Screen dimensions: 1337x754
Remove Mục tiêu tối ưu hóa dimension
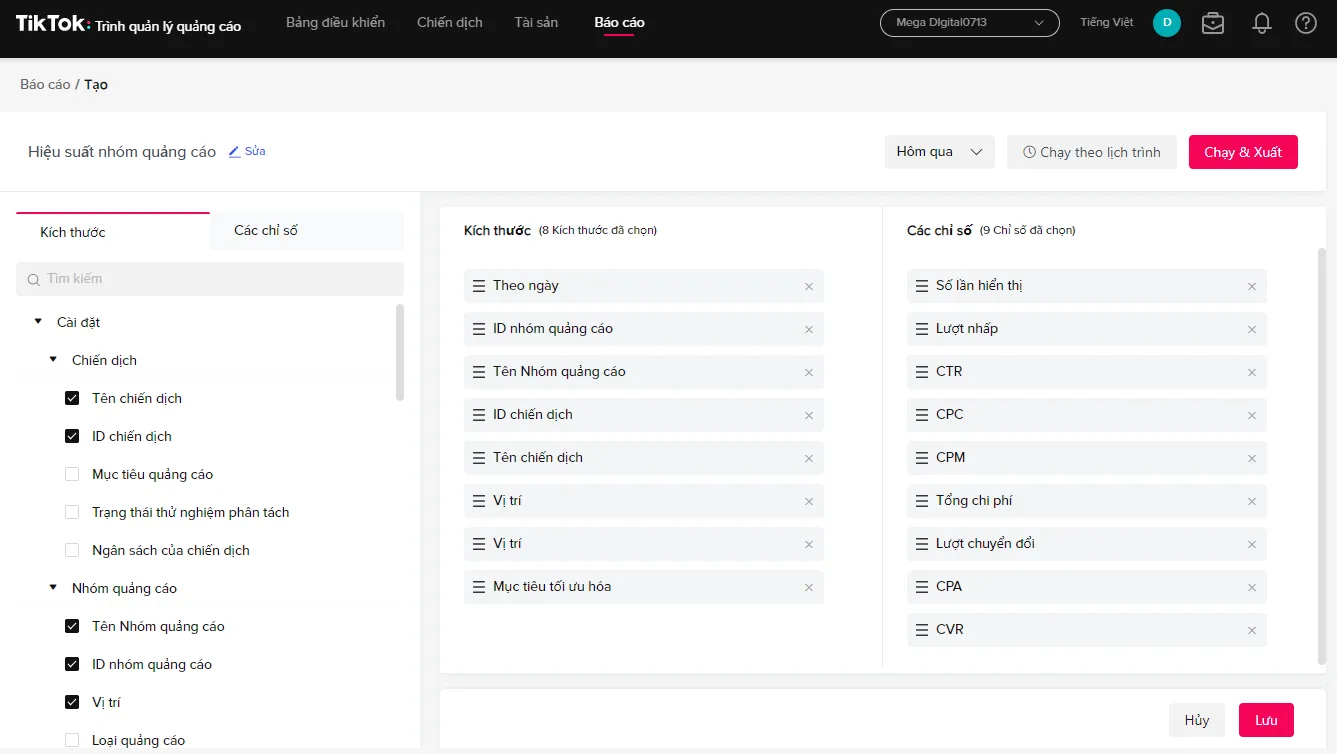click(809, 588)
